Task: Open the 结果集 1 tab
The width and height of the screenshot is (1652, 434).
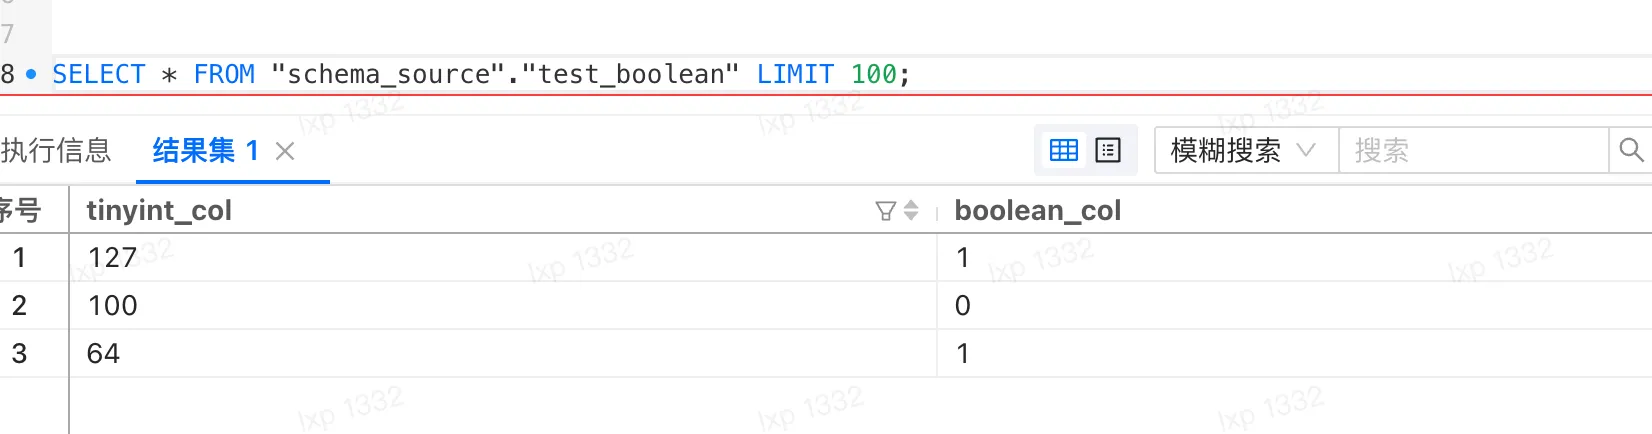Action: pos(205,151)
